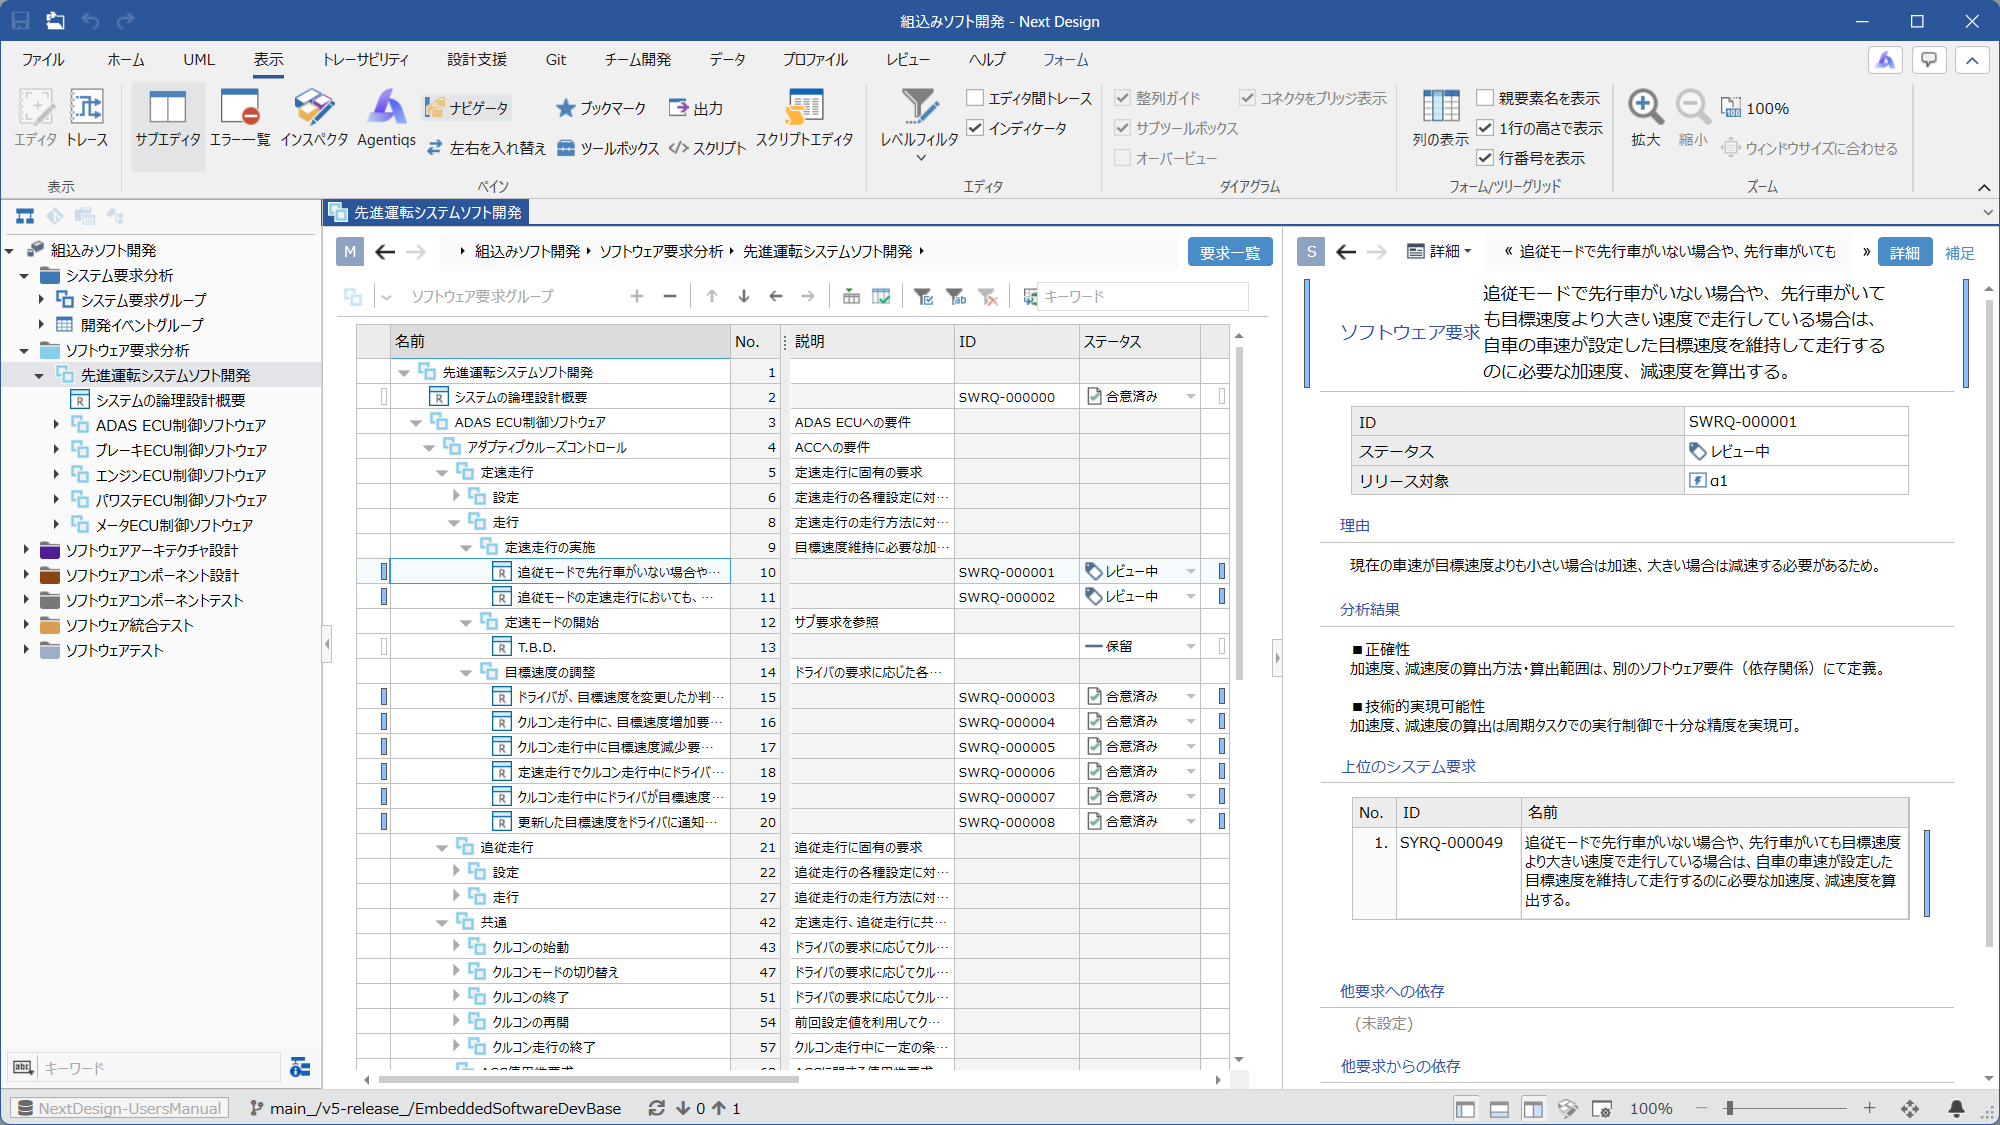This screenshot has height=1125, width=2000.
Task: Click the navigator keyword search field
Action: click(159, 1068)
